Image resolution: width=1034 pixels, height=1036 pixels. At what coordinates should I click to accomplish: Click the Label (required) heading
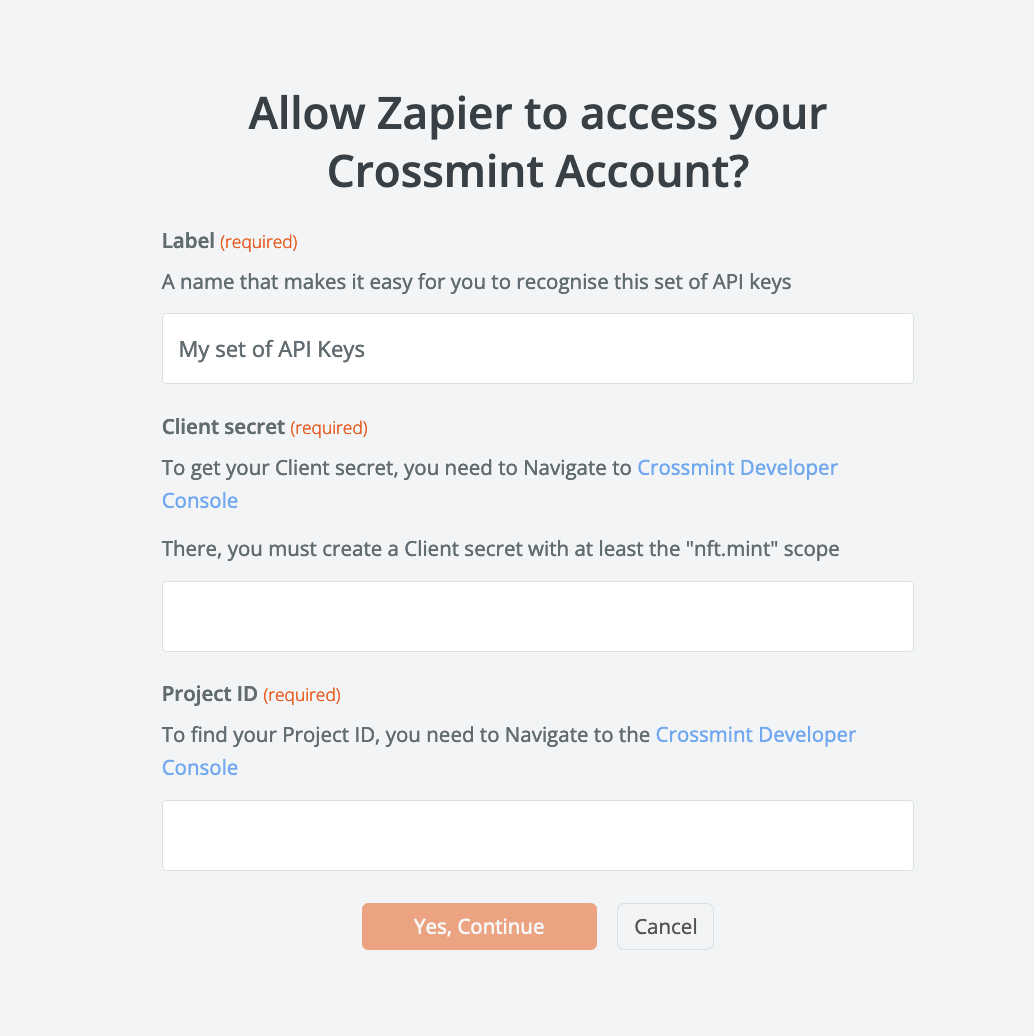click(188, 240)
